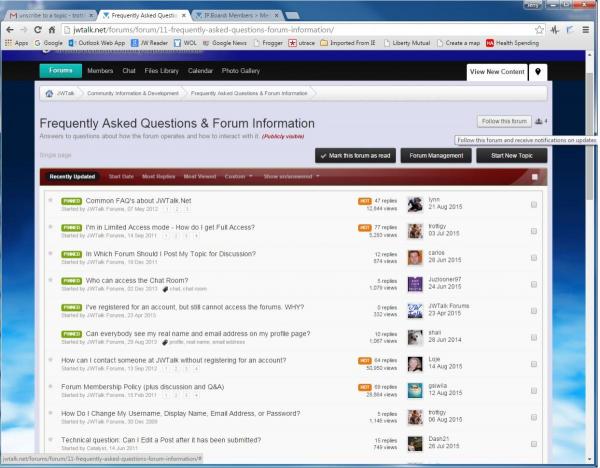Tick the checkbox for Common FAQ's about JWTalk.Net
The height and width of the screenshot is (468, 600).
click(x=534, y=204)
